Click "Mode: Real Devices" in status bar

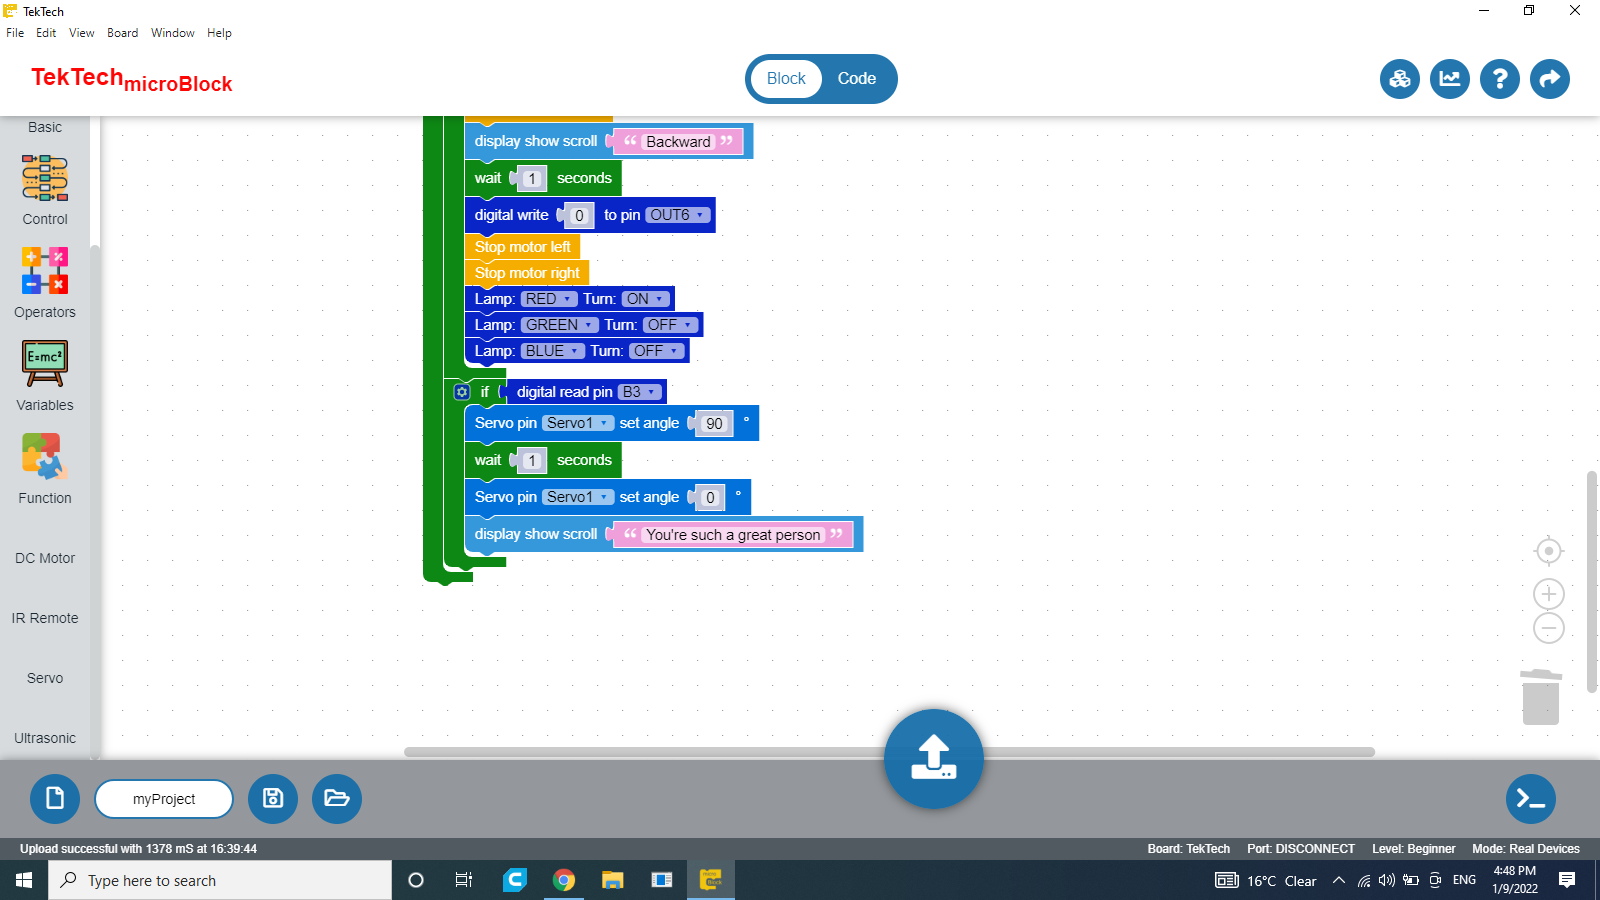pyautogui.click(x=1526, y=849)
